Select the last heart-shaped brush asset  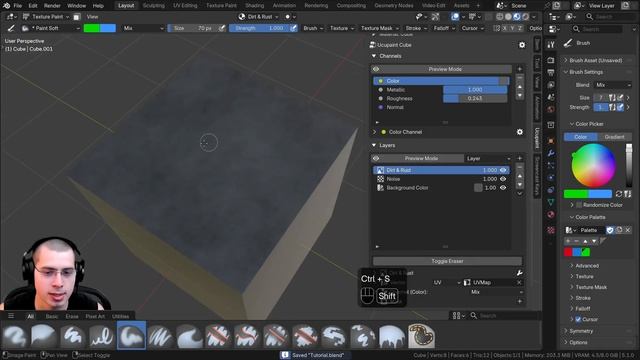(421, 336)
